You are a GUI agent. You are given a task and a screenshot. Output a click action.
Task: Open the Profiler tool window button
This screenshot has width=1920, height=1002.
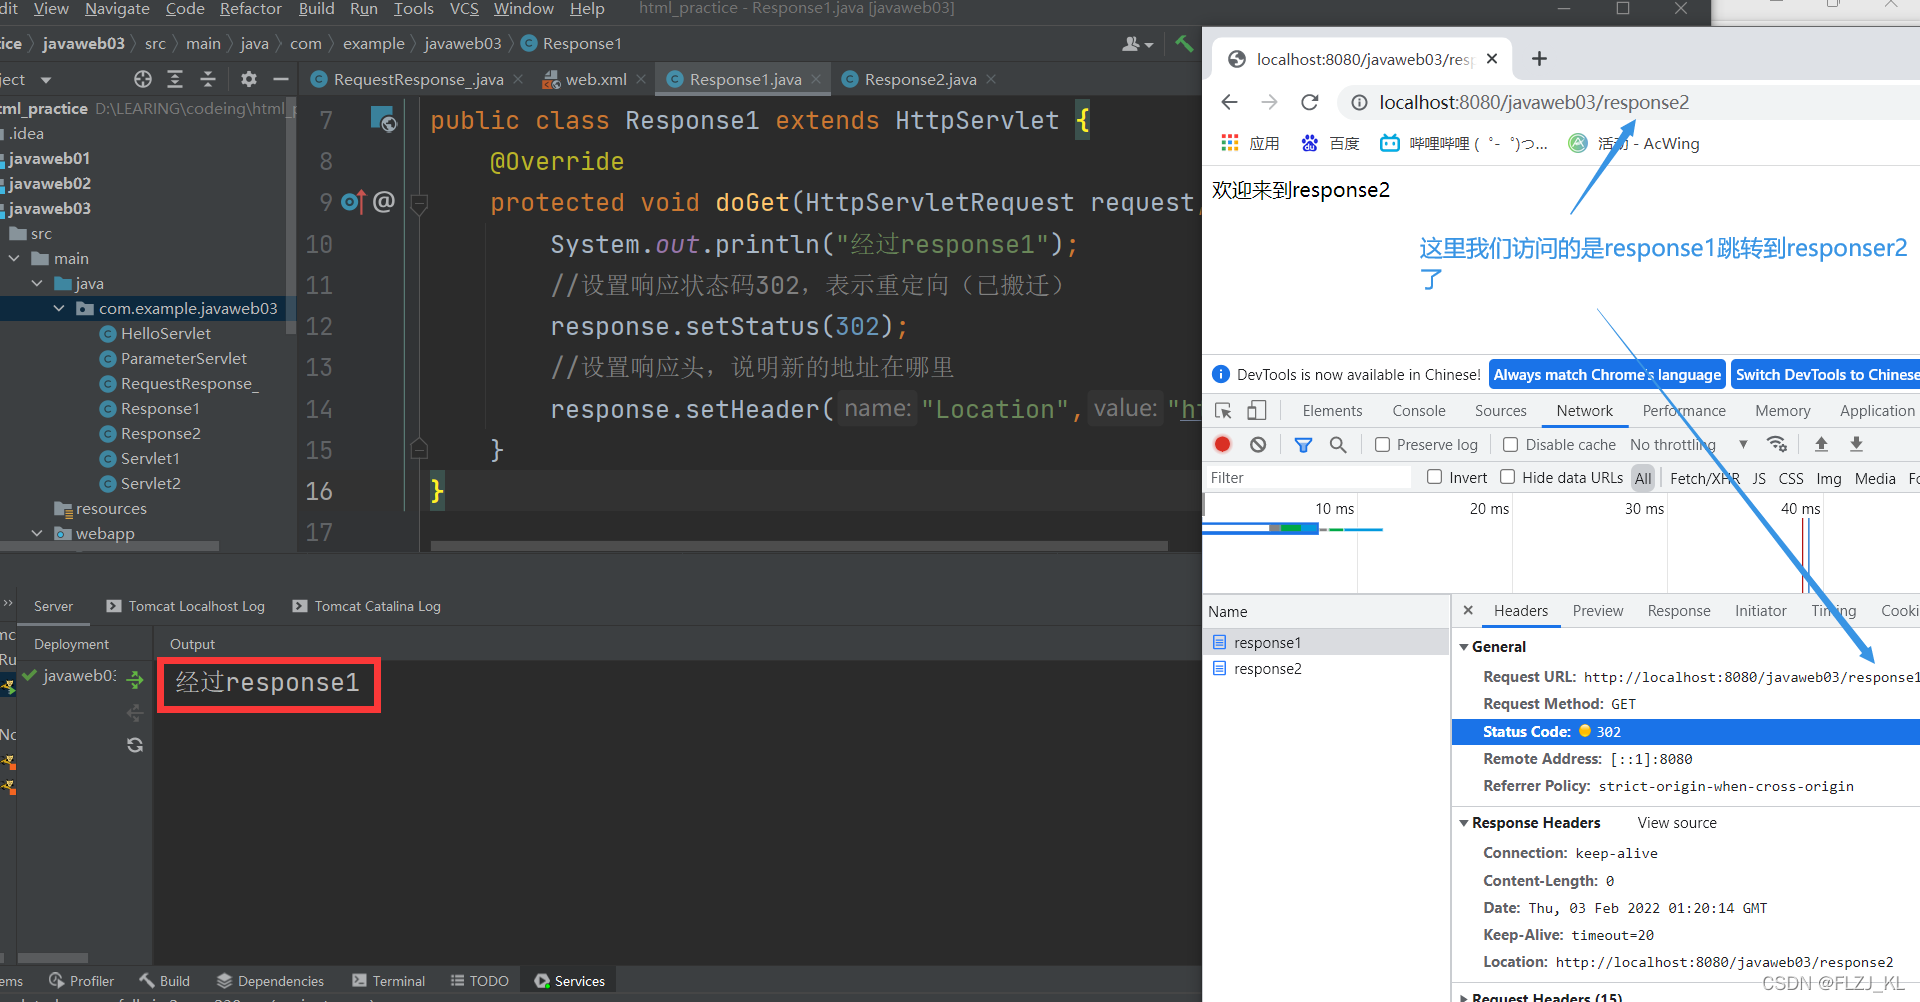tap(81, 981)
